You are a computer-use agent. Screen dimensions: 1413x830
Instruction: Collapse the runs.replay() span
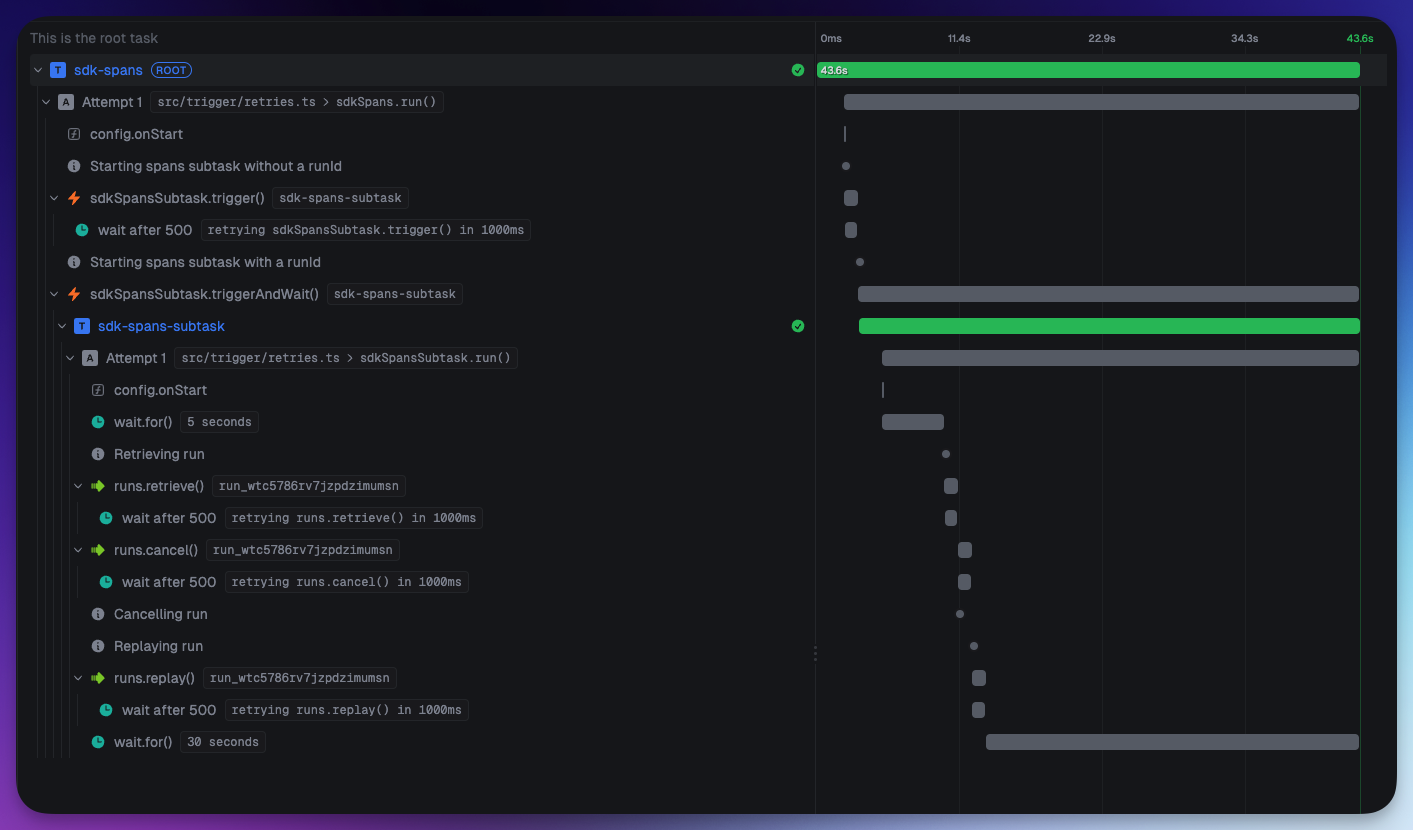coord(78,678)
